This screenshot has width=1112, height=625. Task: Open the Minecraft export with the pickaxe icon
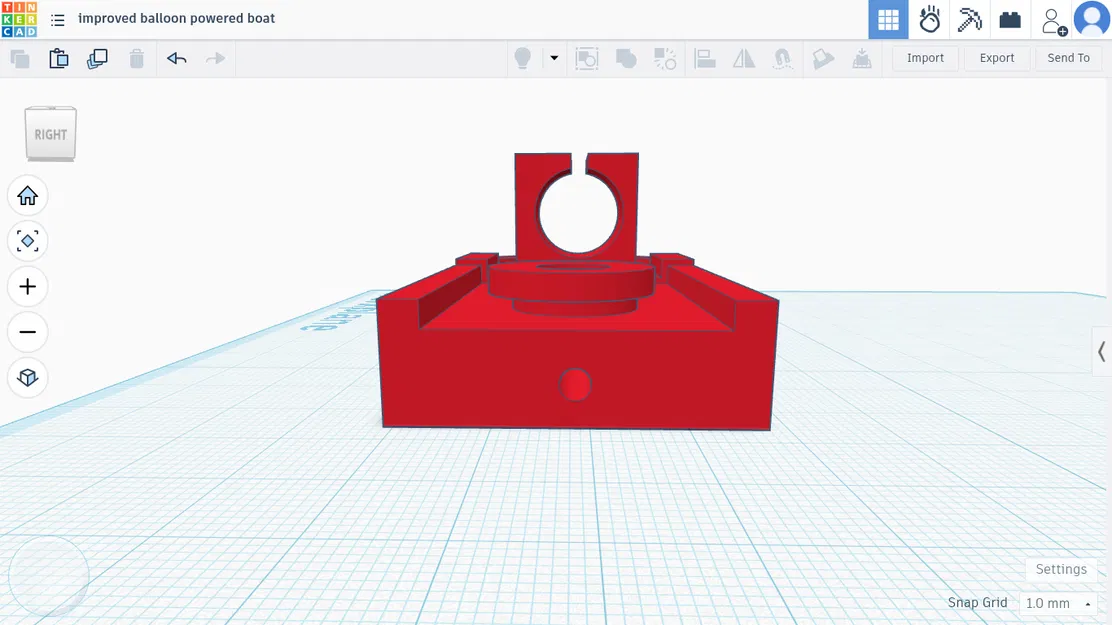tap(969, 19)
